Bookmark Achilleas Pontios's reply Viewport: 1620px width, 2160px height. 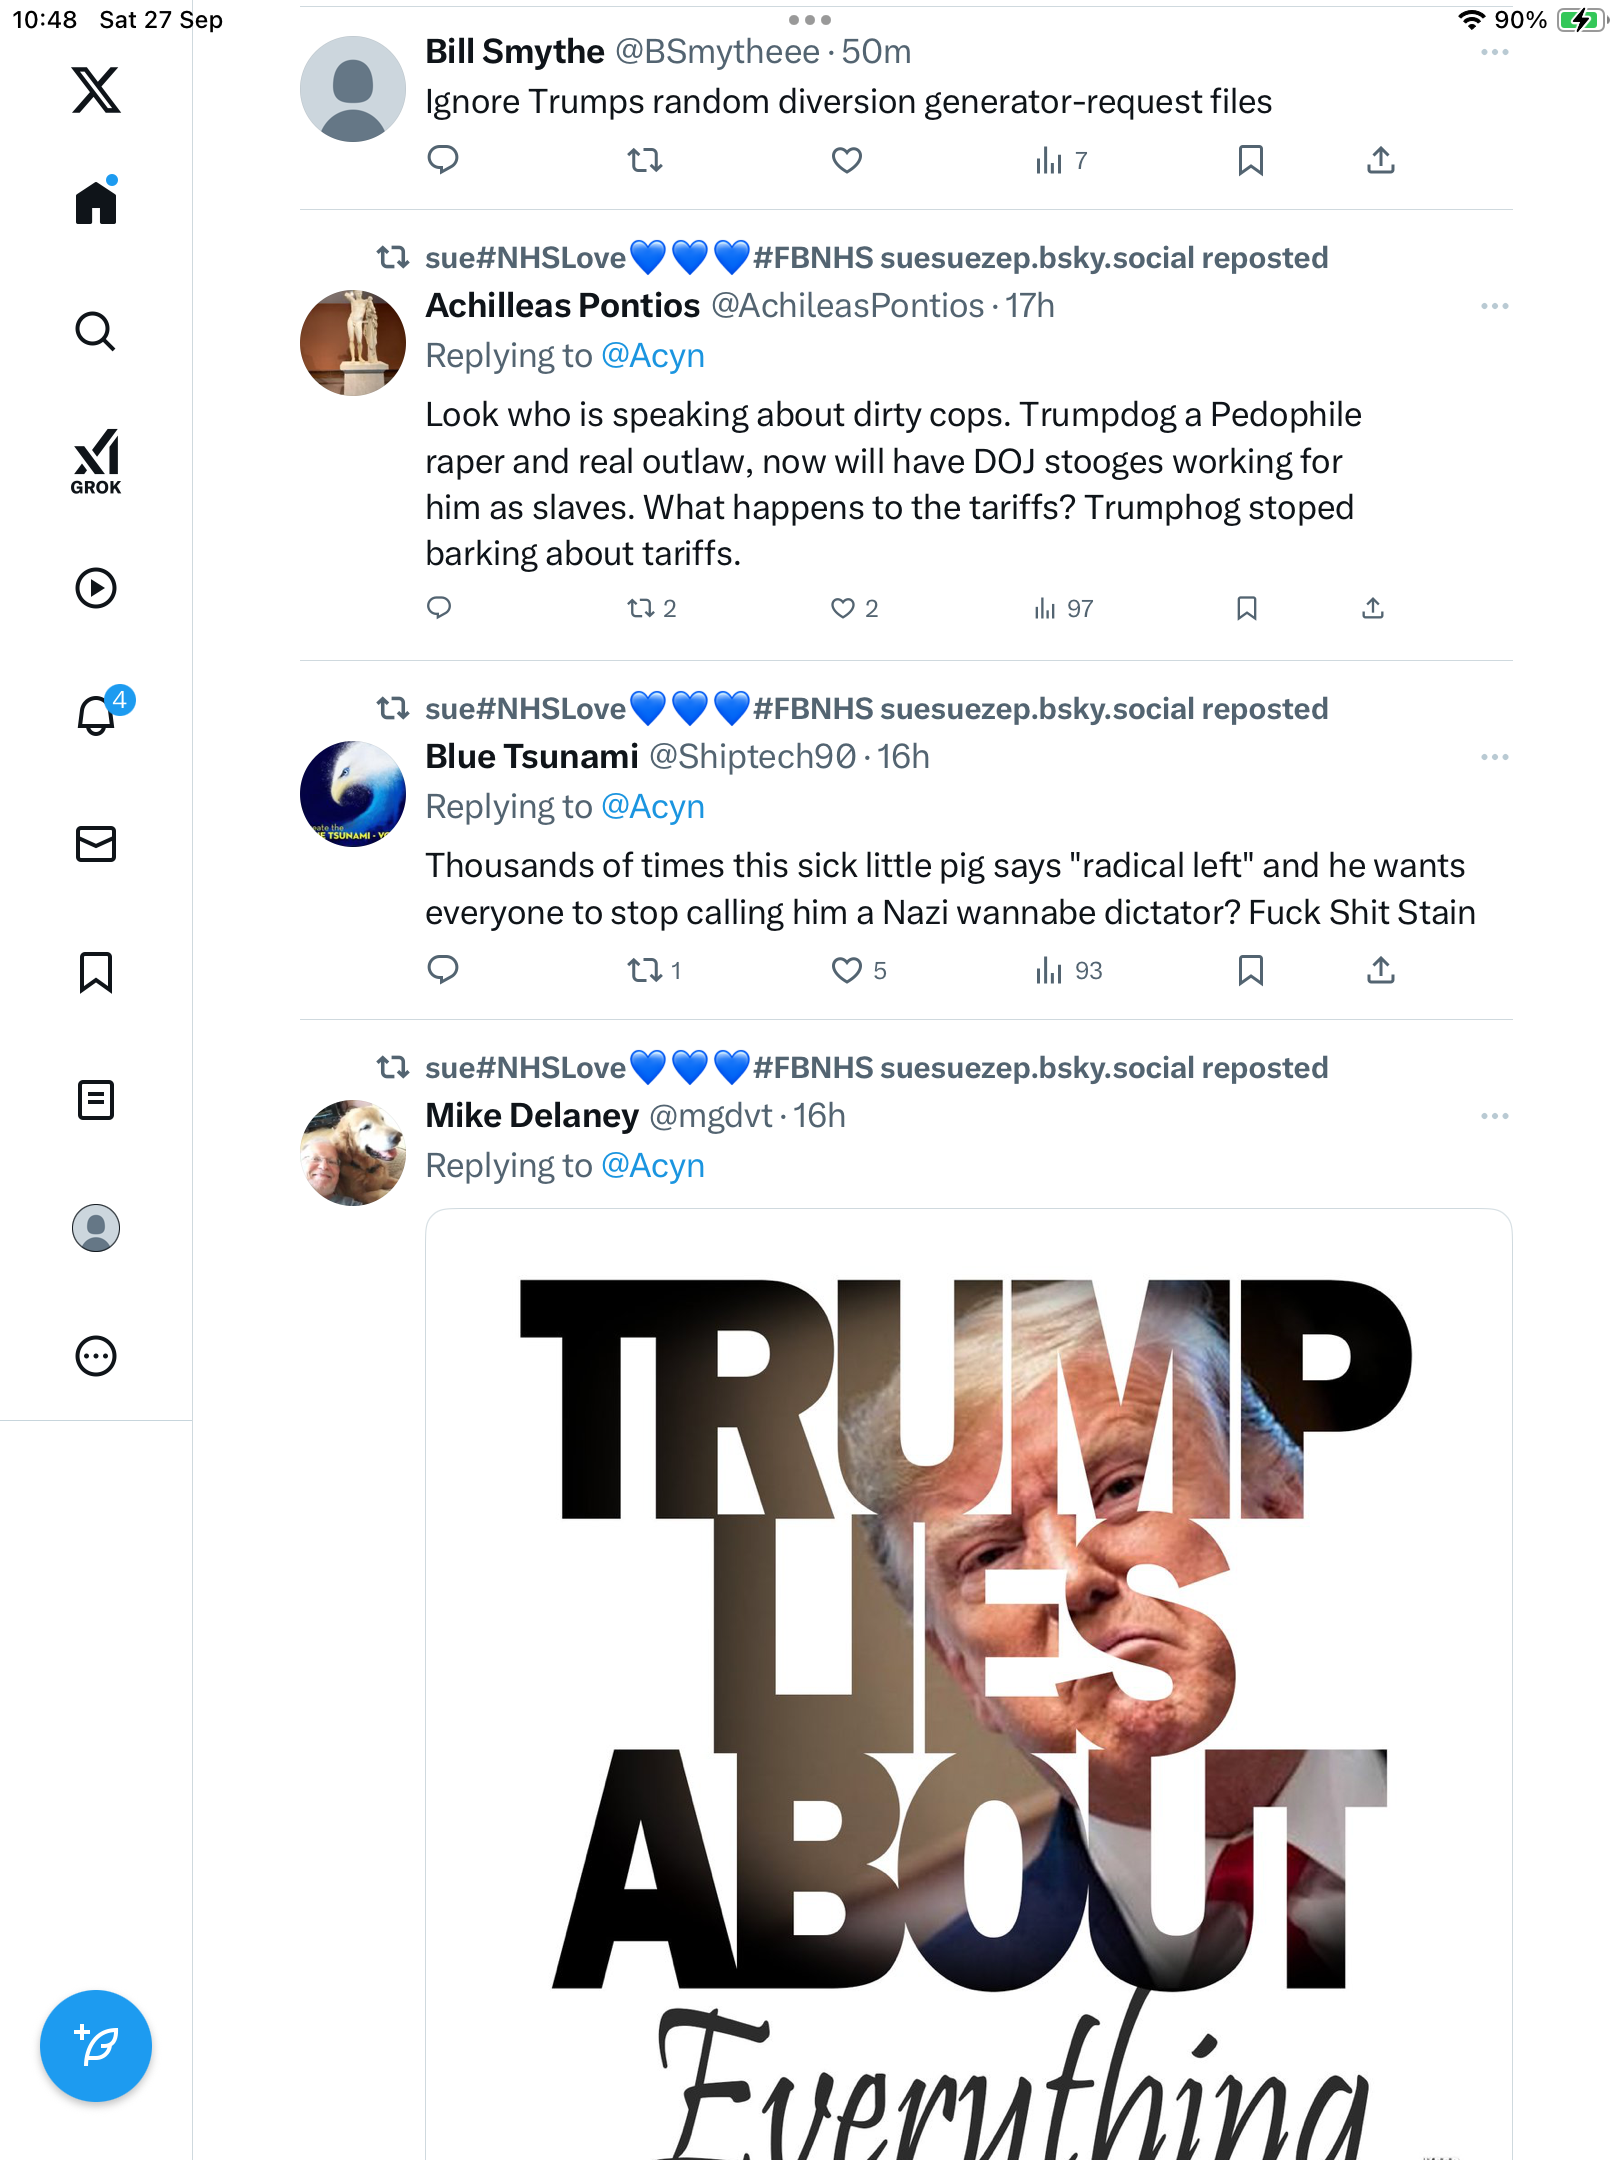[x=1246, y=608]
